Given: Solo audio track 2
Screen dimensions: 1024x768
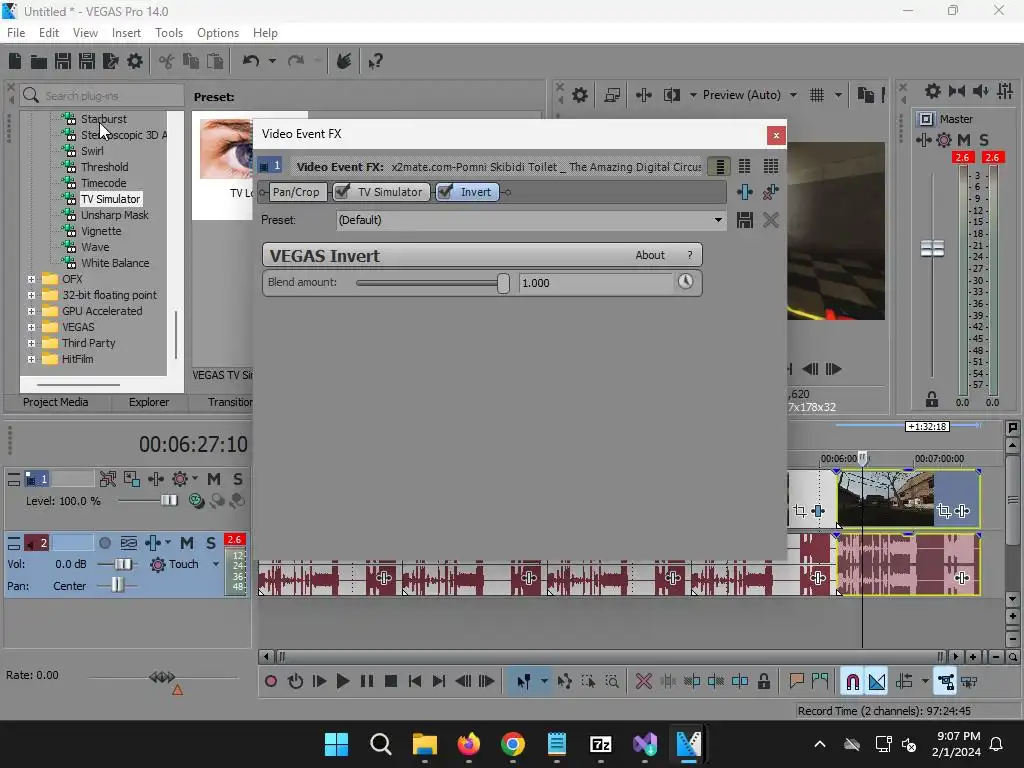Looking at the screenshot, I should point(211,543).
